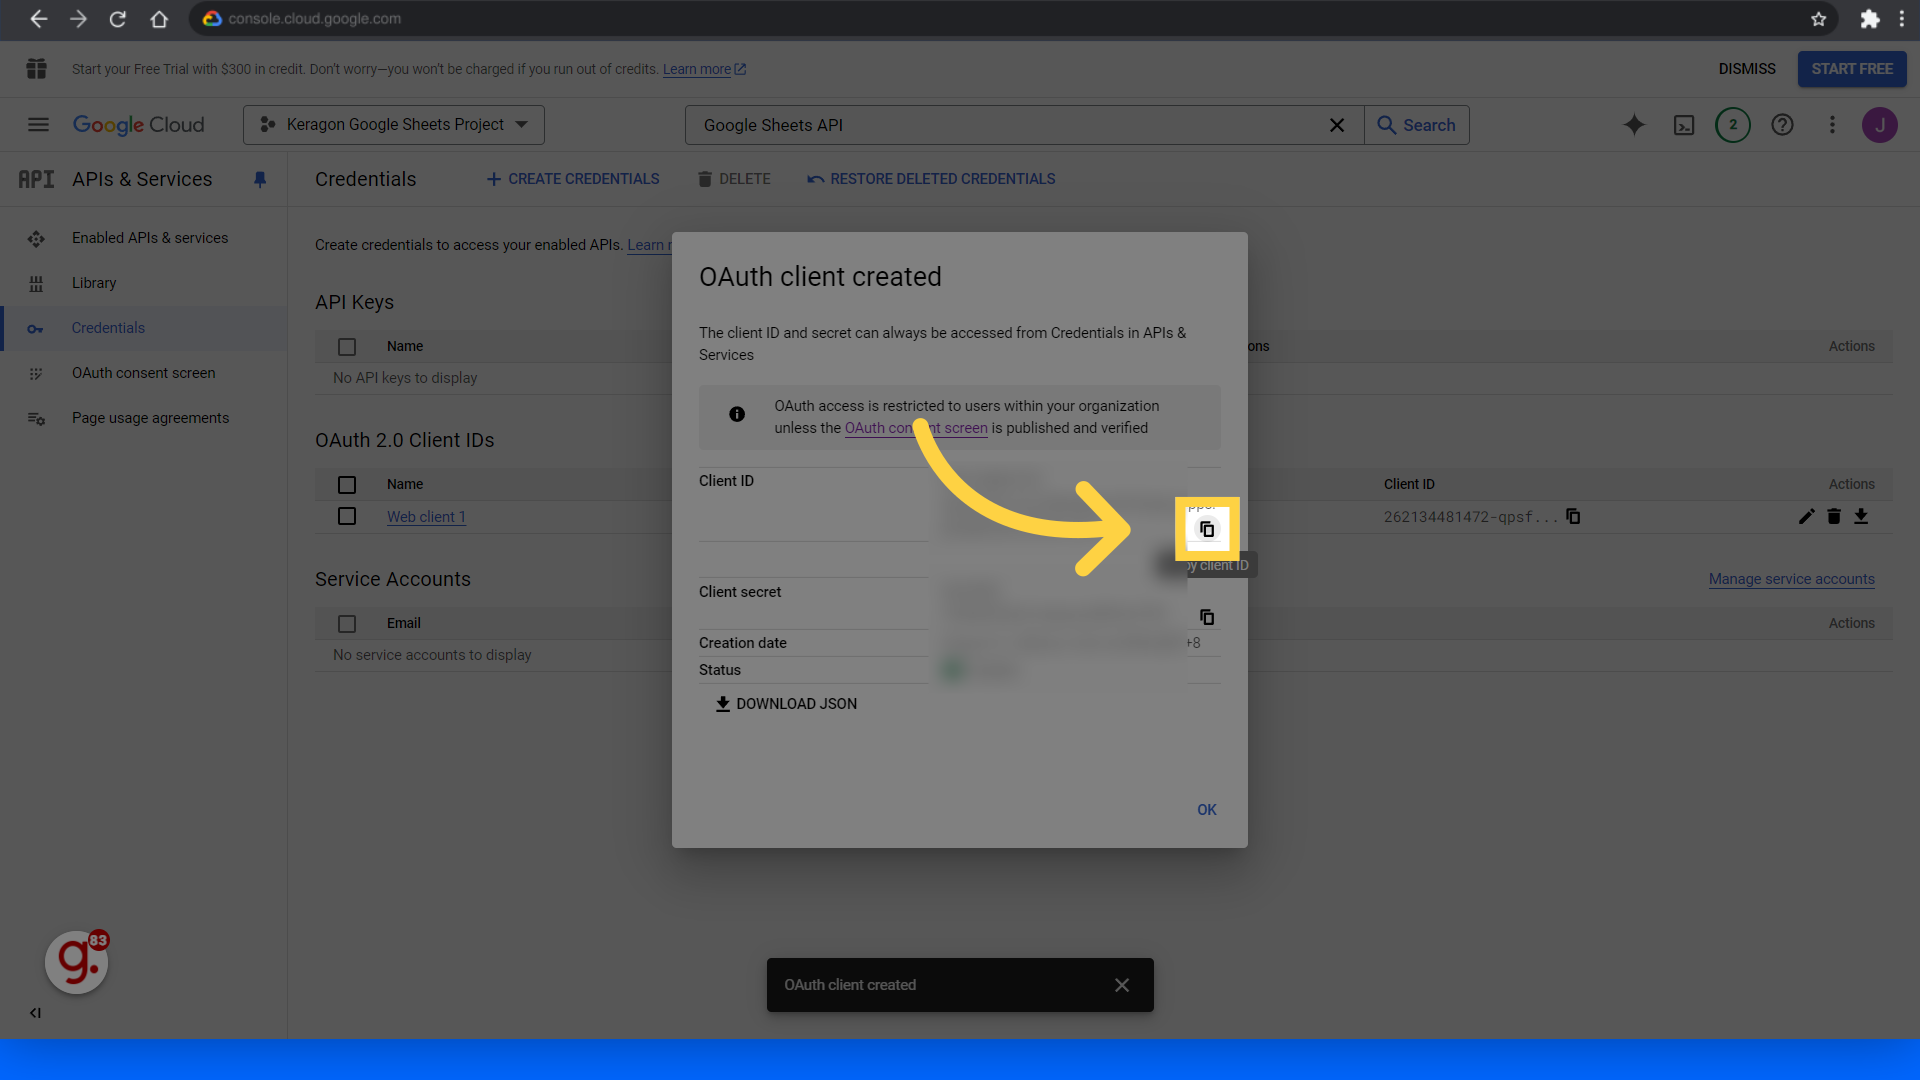
Task: Click RESTORE DELETED CREDENTIALS
Action: pyautogui.click(x=931, y=179)
